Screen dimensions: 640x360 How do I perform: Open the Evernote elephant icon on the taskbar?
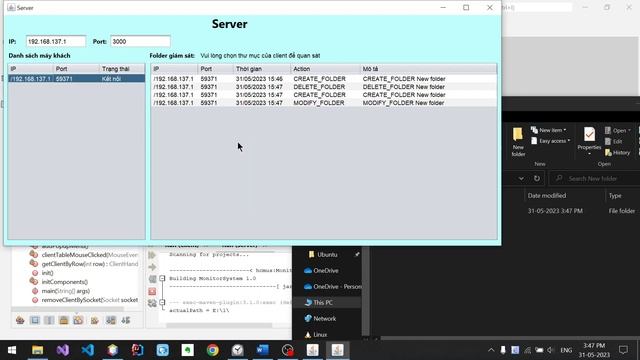point(187,350)
